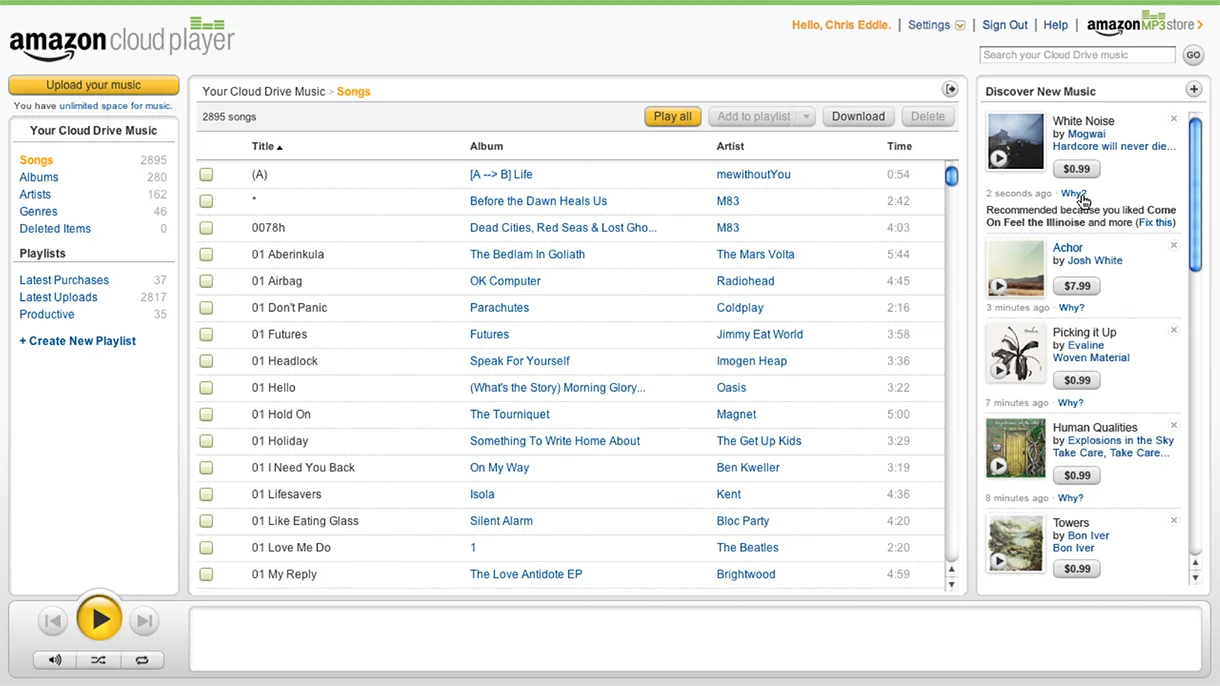Dismiss the Towers recommendation
Image resolution: width=1220 pixels, height=686 pixels.
[1174, 521]
